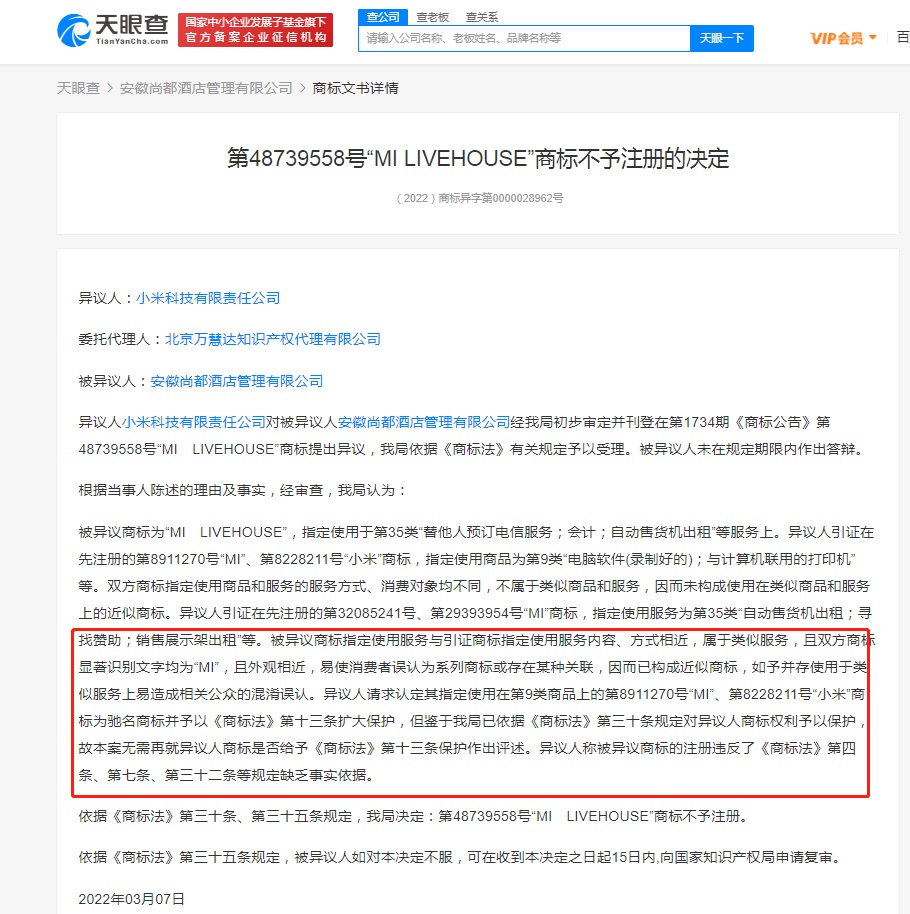Open 北京万慧达知识产权代理有限公司 agent link
The height and width of the screenshot is (914, 910).
coord(273,339)
